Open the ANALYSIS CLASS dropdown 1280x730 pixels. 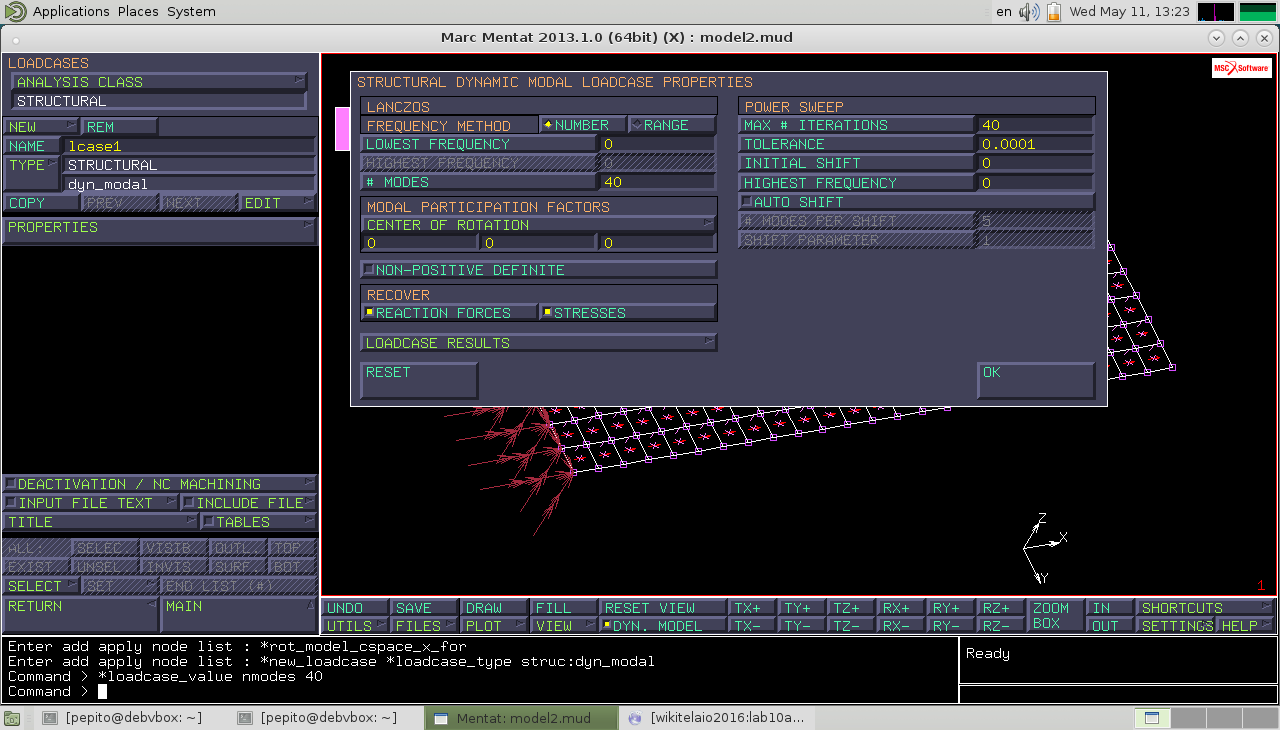click(158, 82)
